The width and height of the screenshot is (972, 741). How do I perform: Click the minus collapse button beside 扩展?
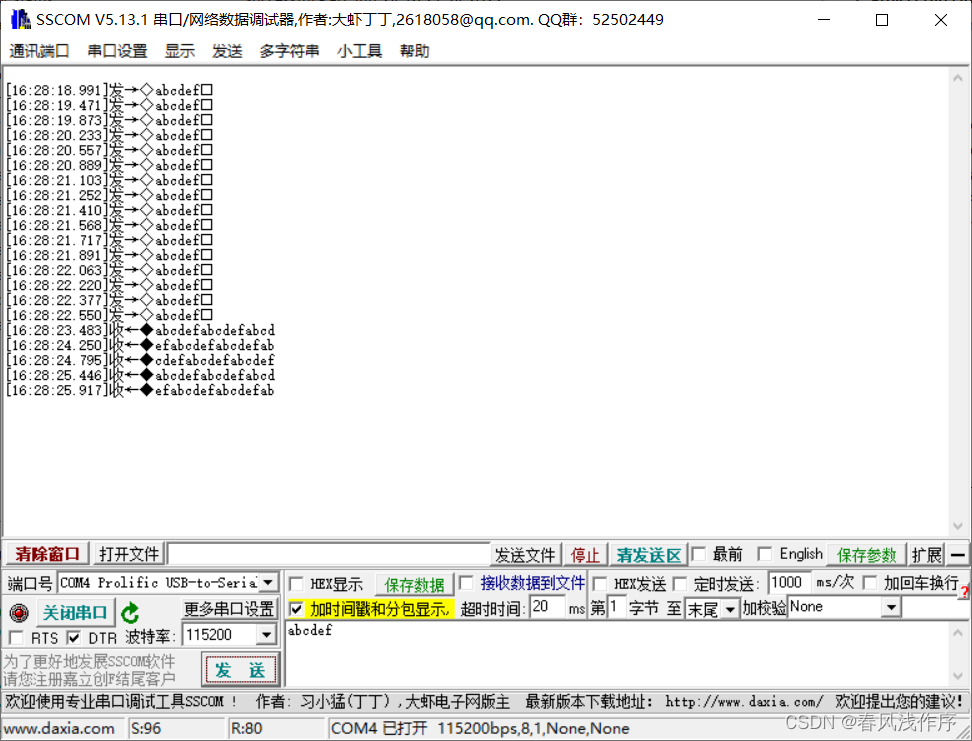coord(958,555)
